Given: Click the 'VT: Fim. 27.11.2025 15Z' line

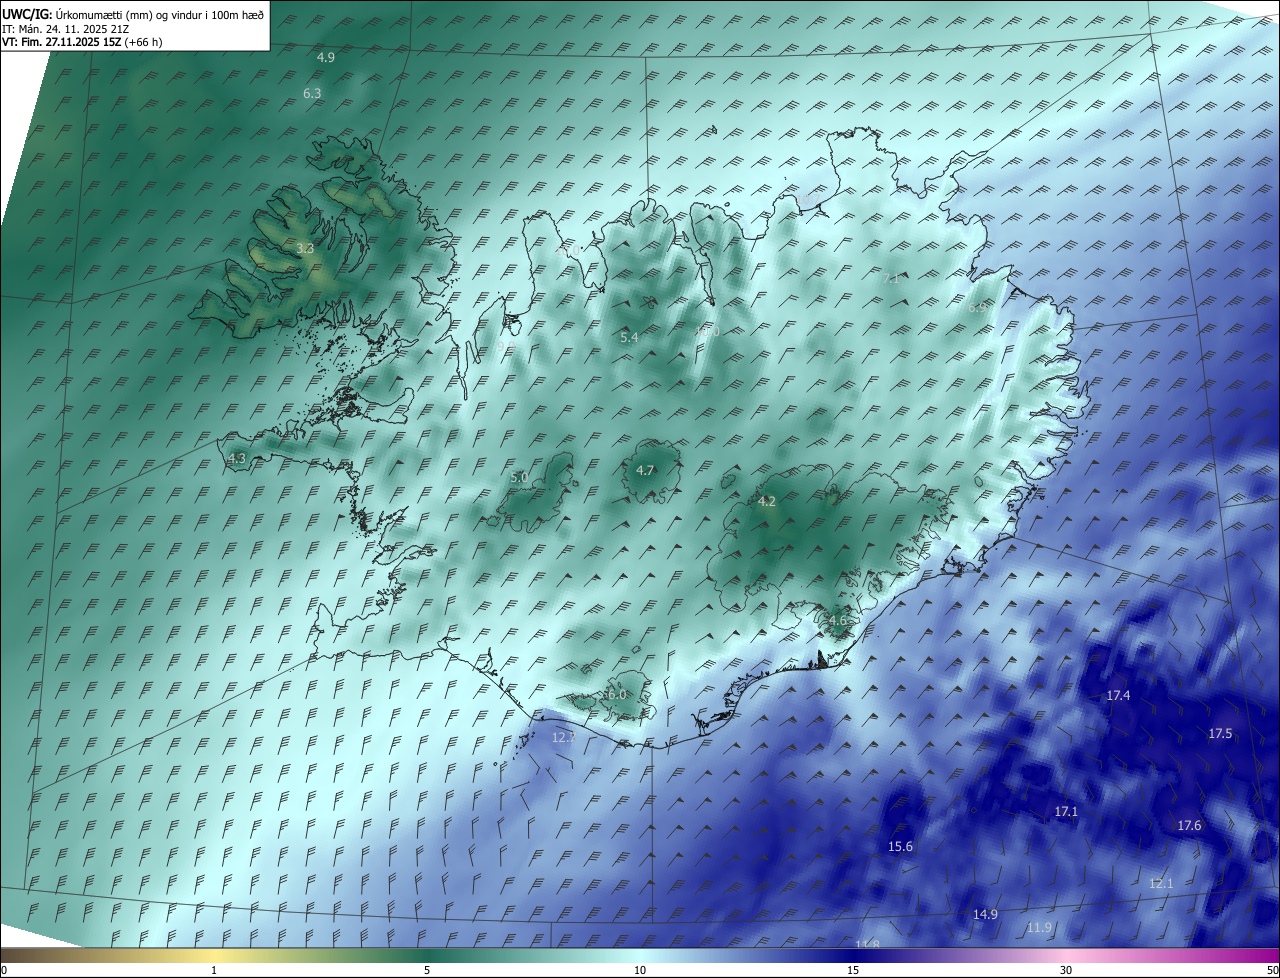Looking at the screenshot, I should click(x=83, y=42).
